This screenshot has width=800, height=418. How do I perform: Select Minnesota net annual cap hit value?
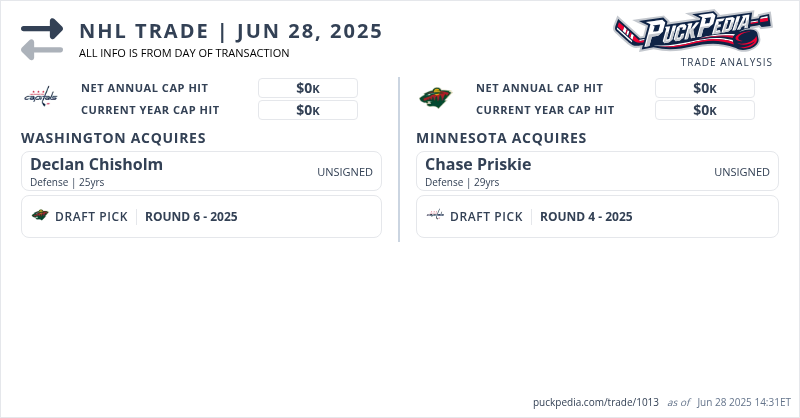704,88
